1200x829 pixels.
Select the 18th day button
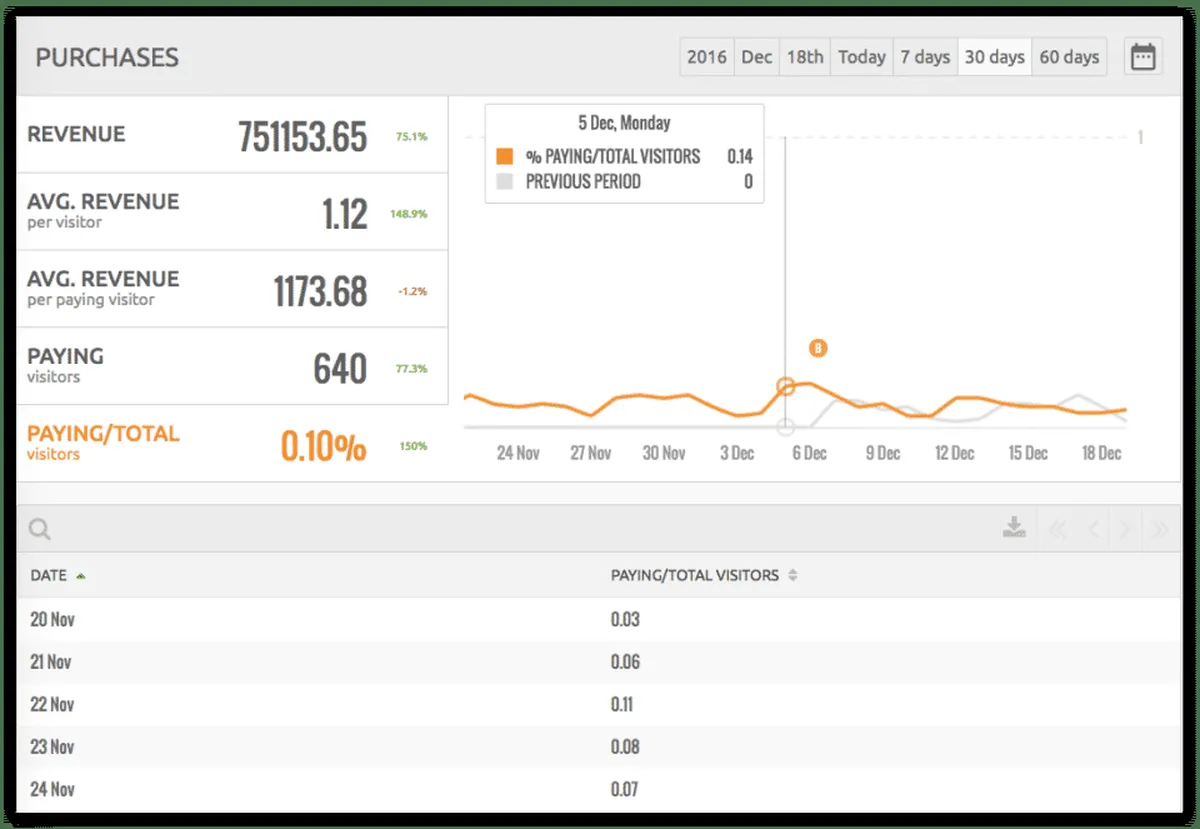[x=805, y=57]
